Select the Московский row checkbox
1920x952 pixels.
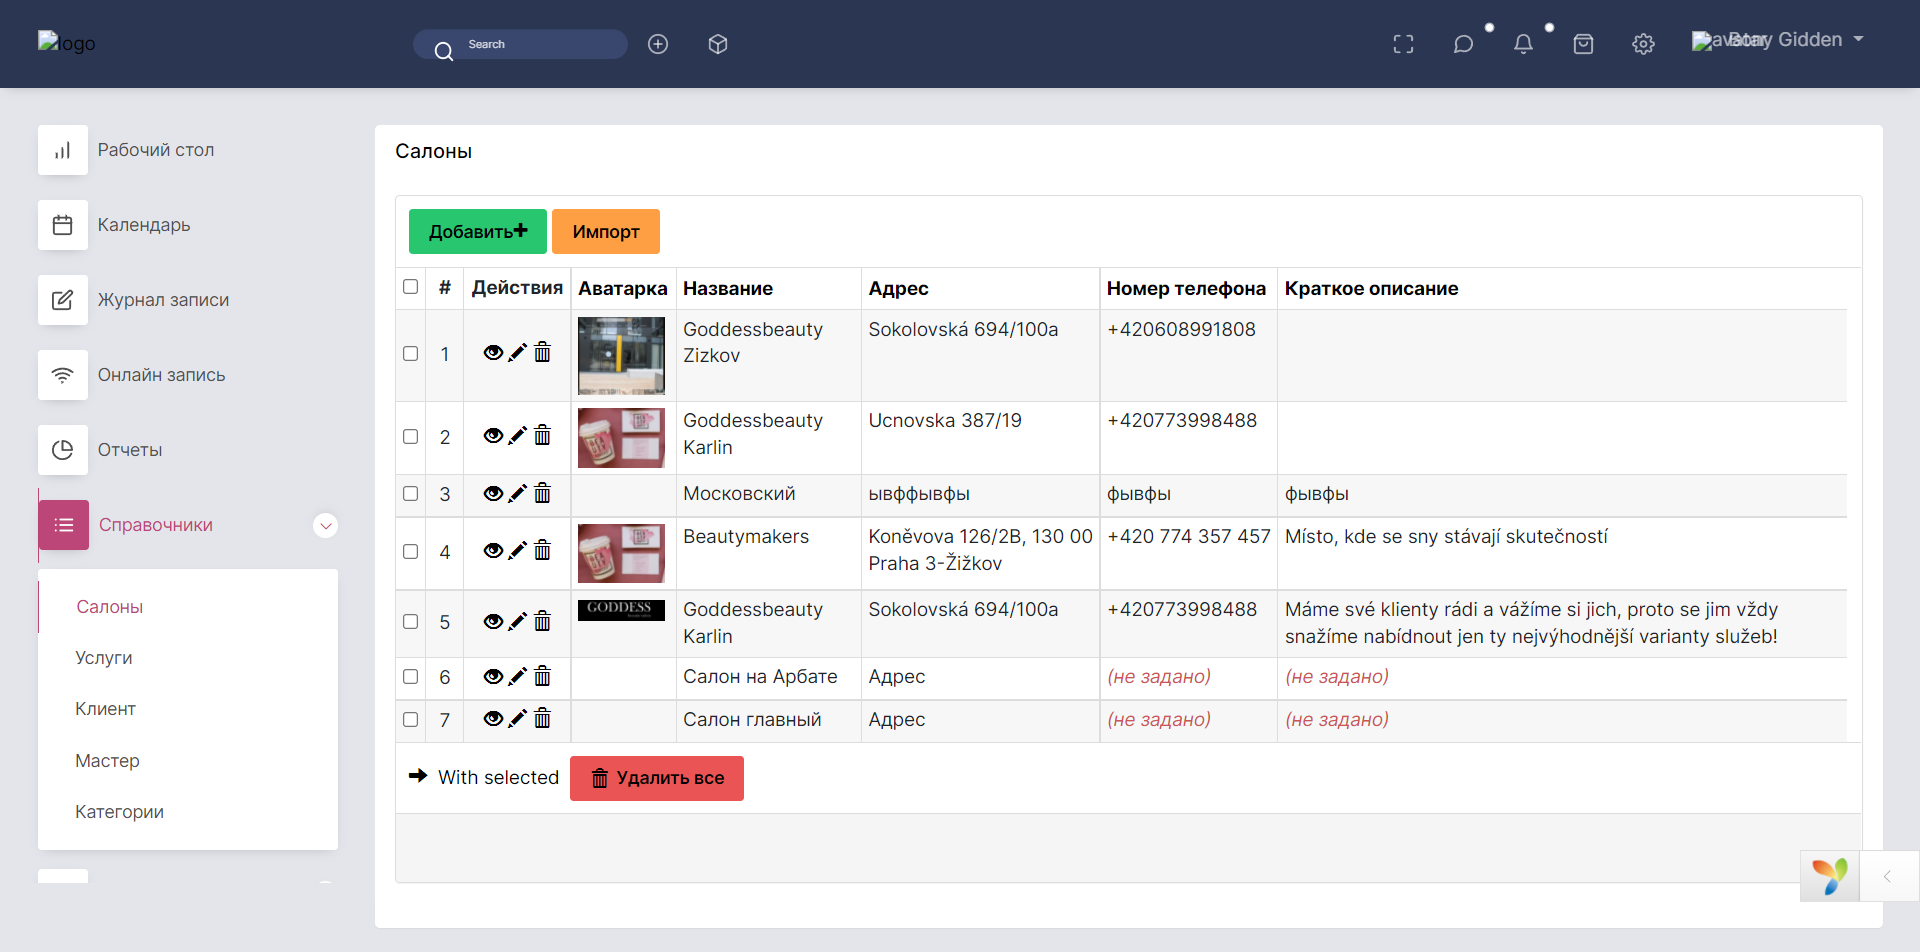tap(410, 493)
